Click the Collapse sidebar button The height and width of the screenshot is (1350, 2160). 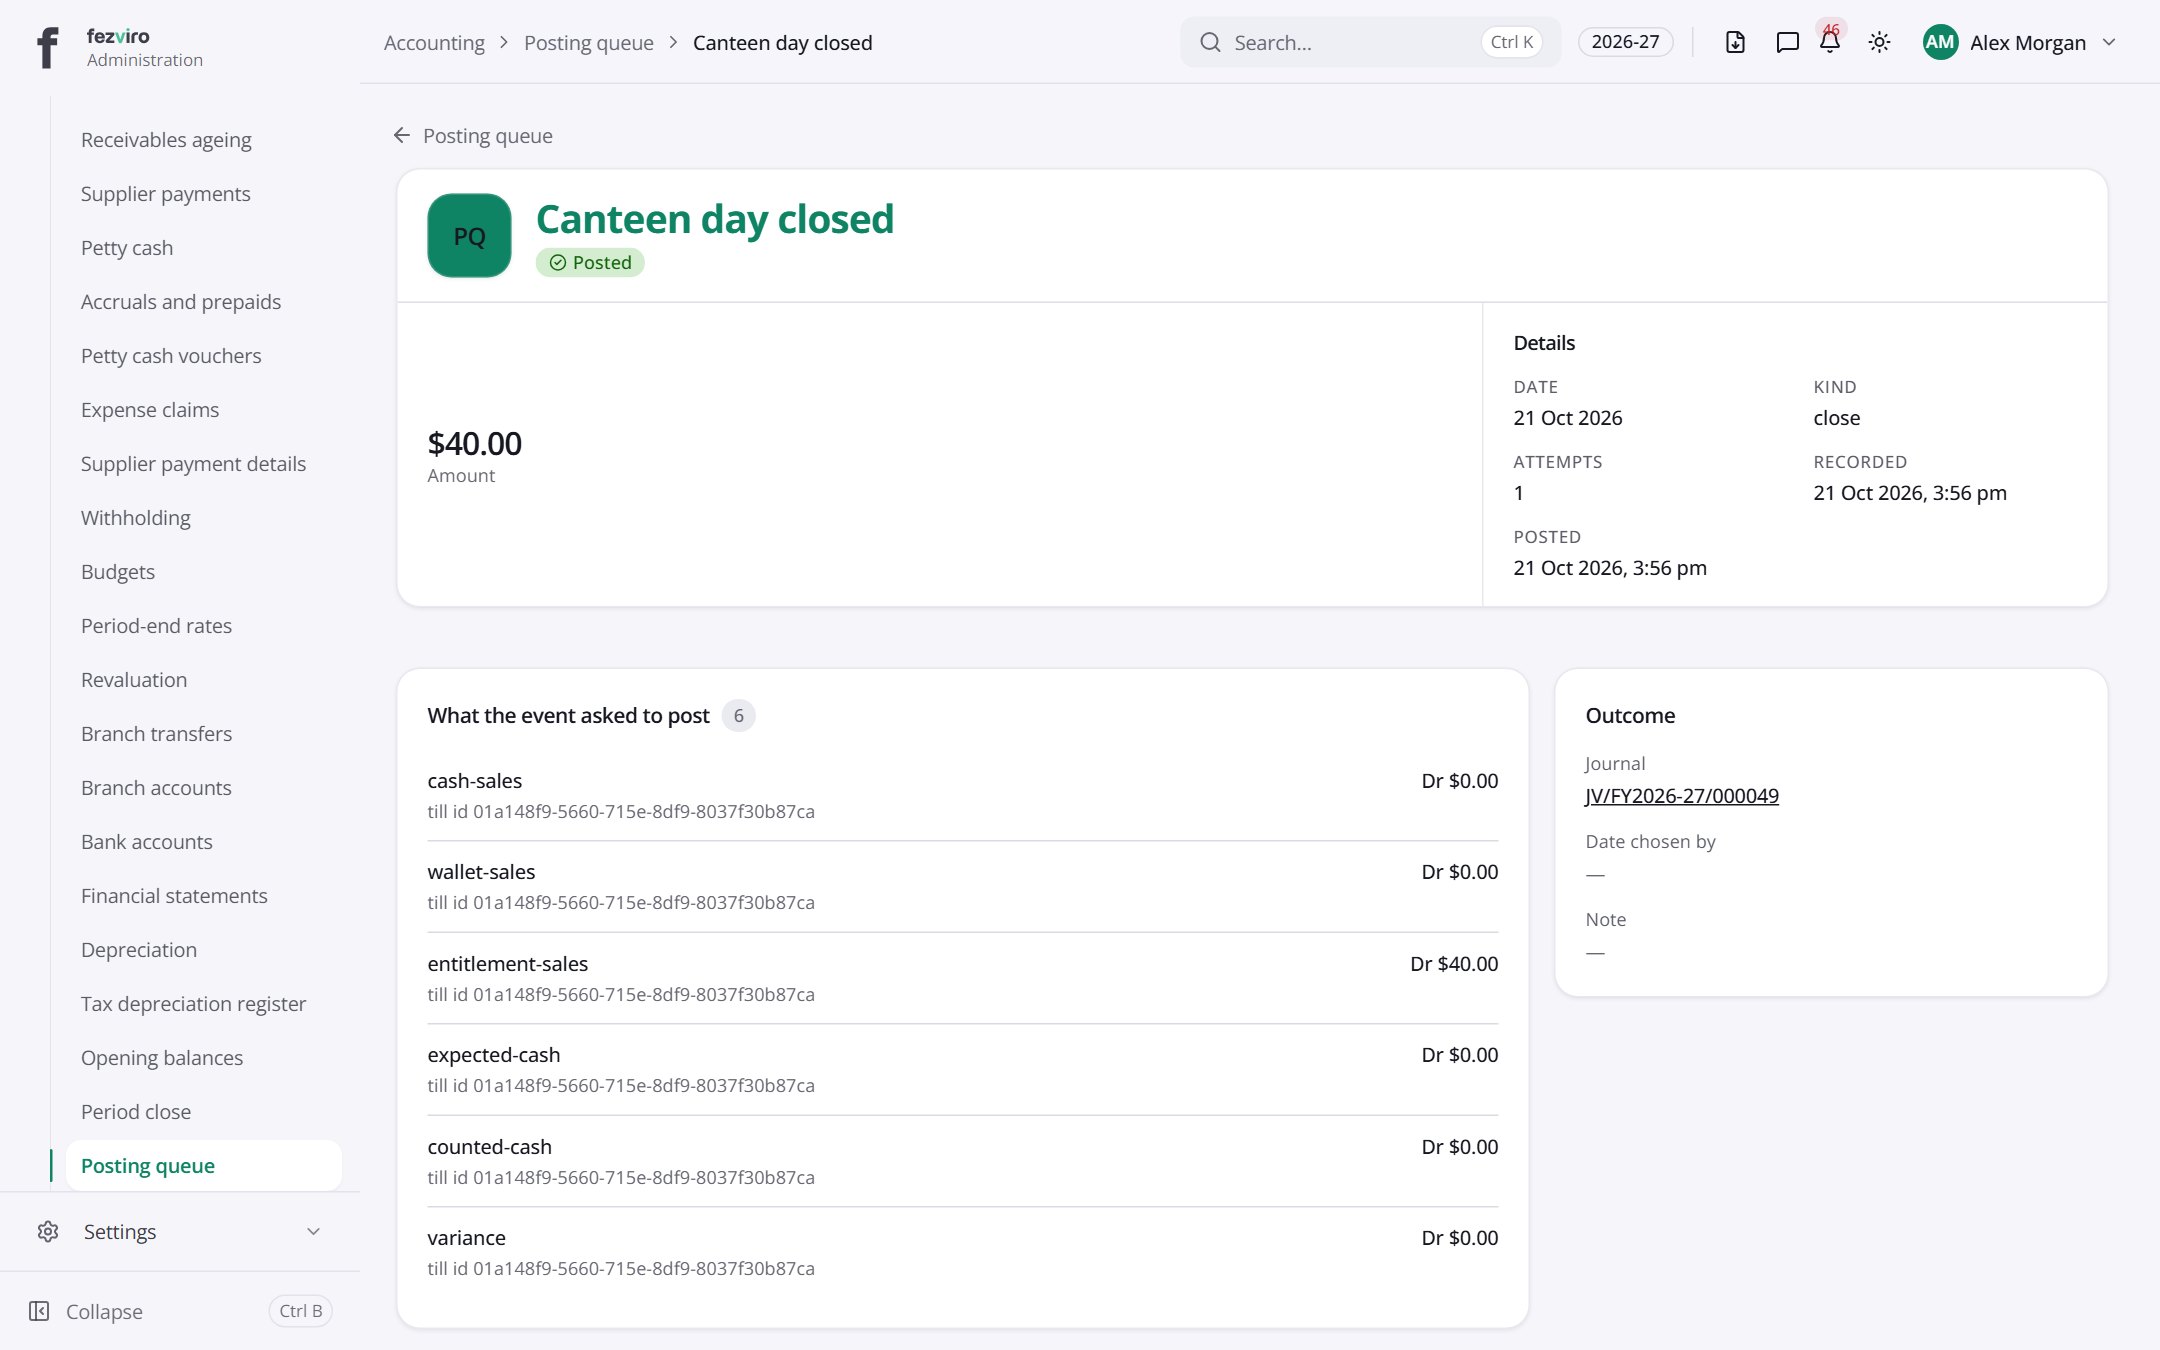180,1311
